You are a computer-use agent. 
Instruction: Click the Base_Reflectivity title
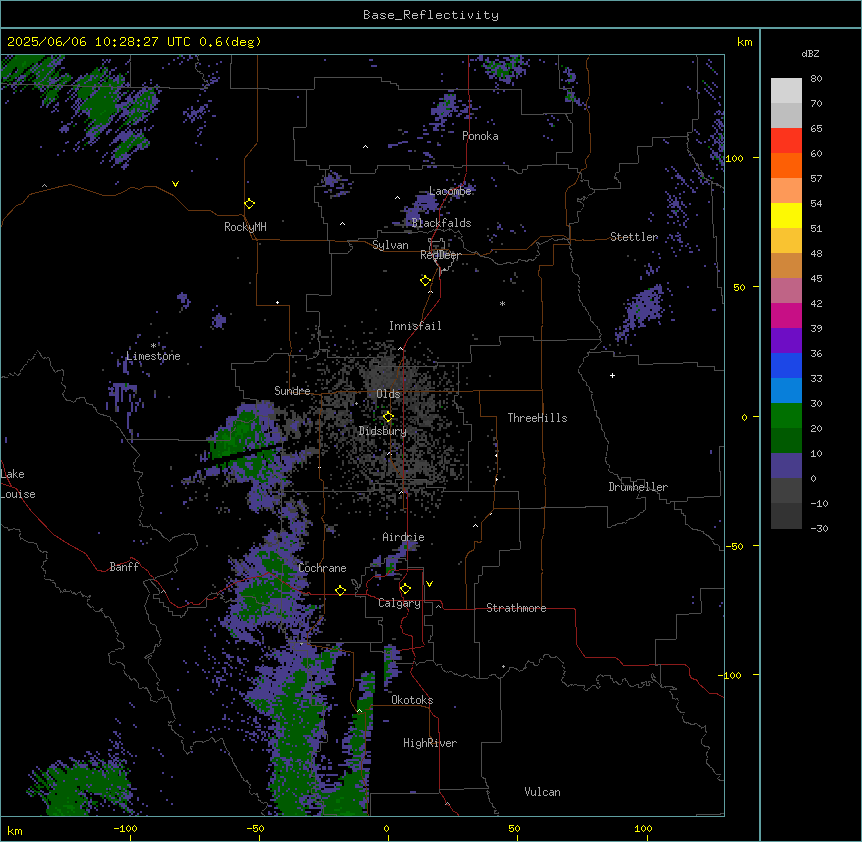coord(431,15)
